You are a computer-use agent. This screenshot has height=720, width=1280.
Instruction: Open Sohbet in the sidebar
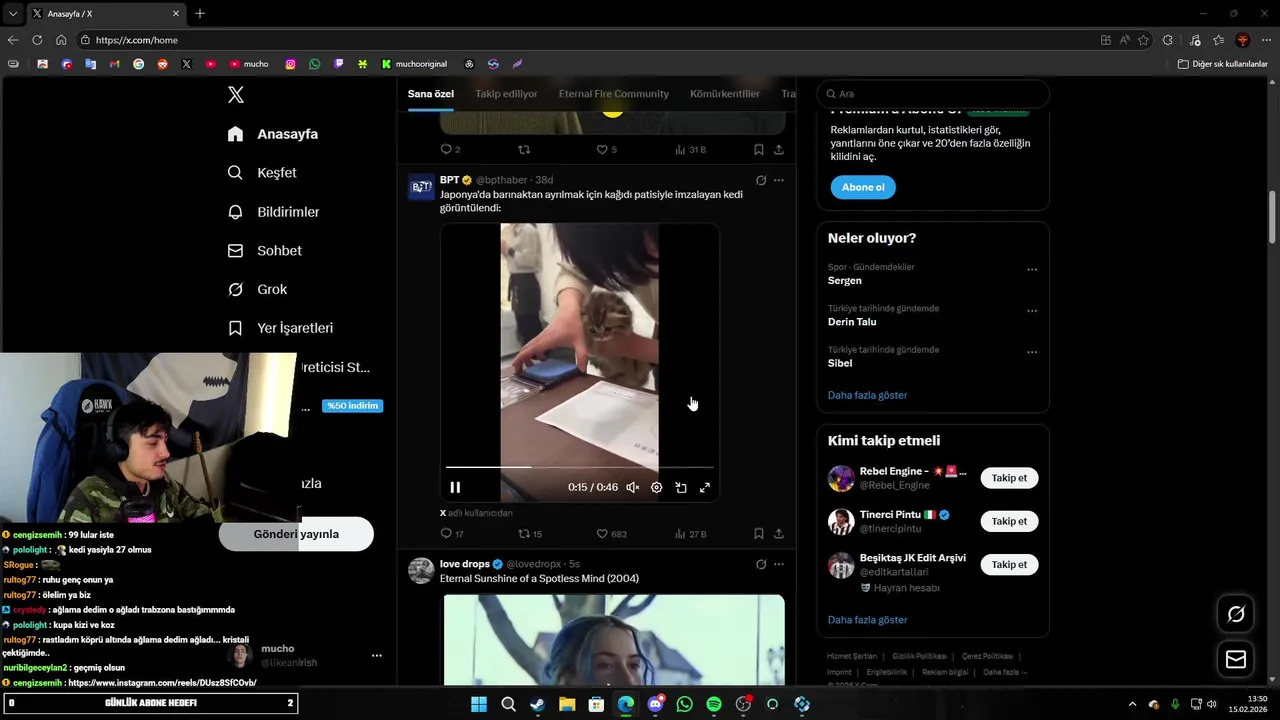tap(264, 251)
